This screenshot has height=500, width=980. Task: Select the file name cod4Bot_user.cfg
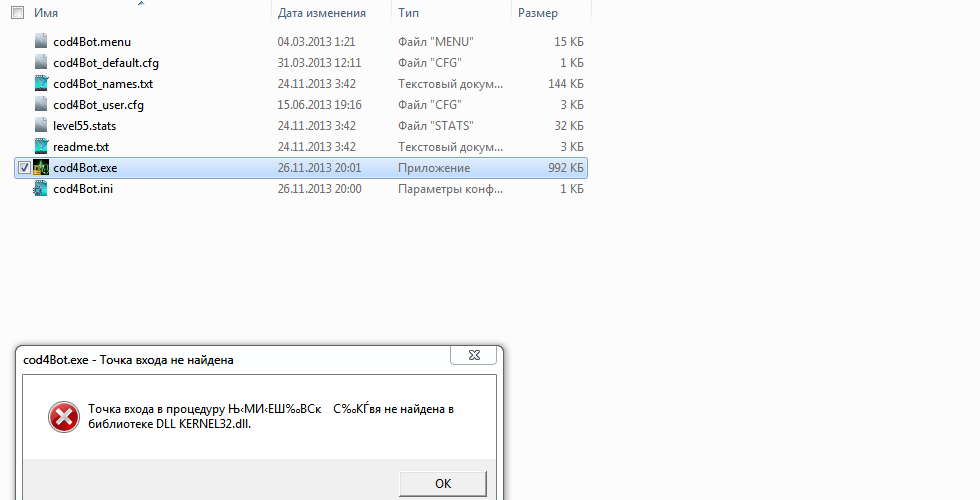[99, 105]
